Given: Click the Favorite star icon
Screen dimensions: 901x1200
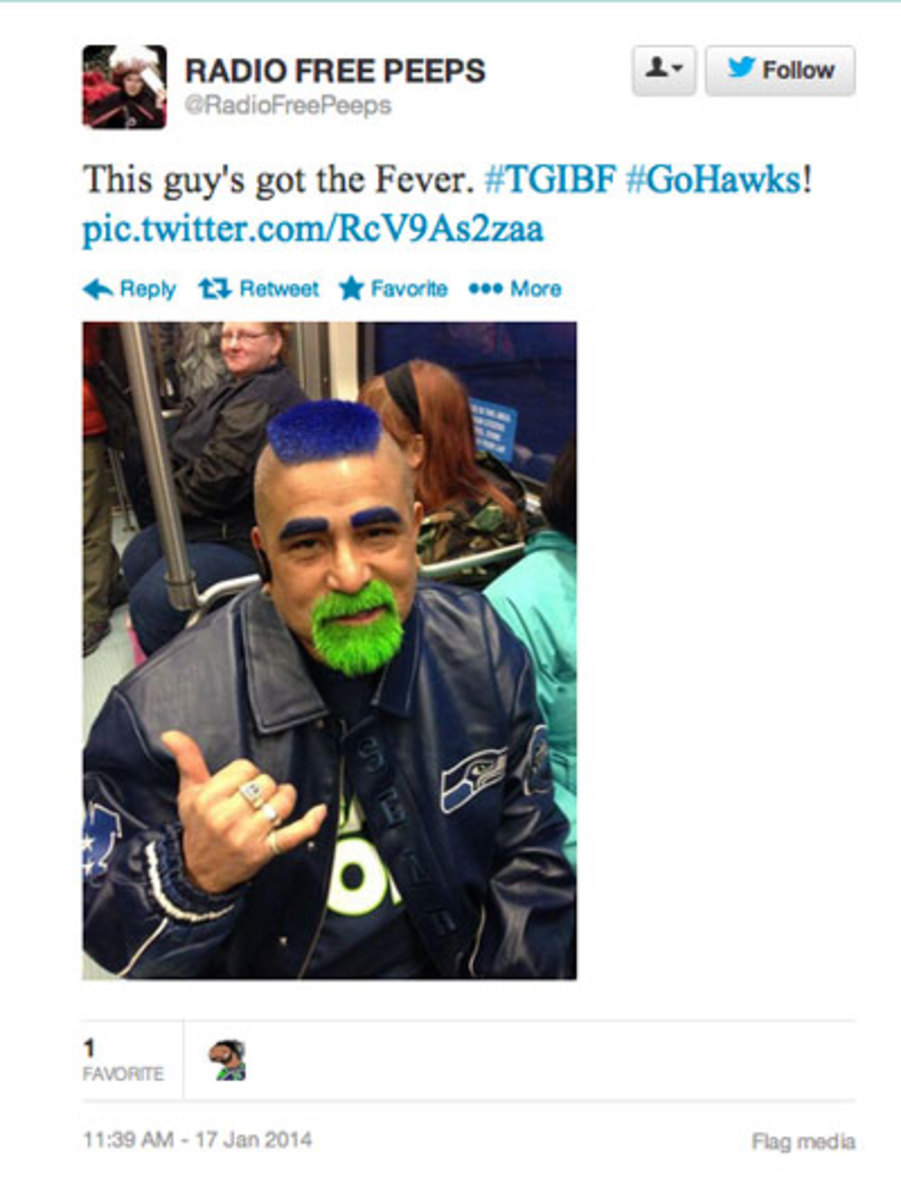Looking at the screenshot, I should (x=350, y=289).
